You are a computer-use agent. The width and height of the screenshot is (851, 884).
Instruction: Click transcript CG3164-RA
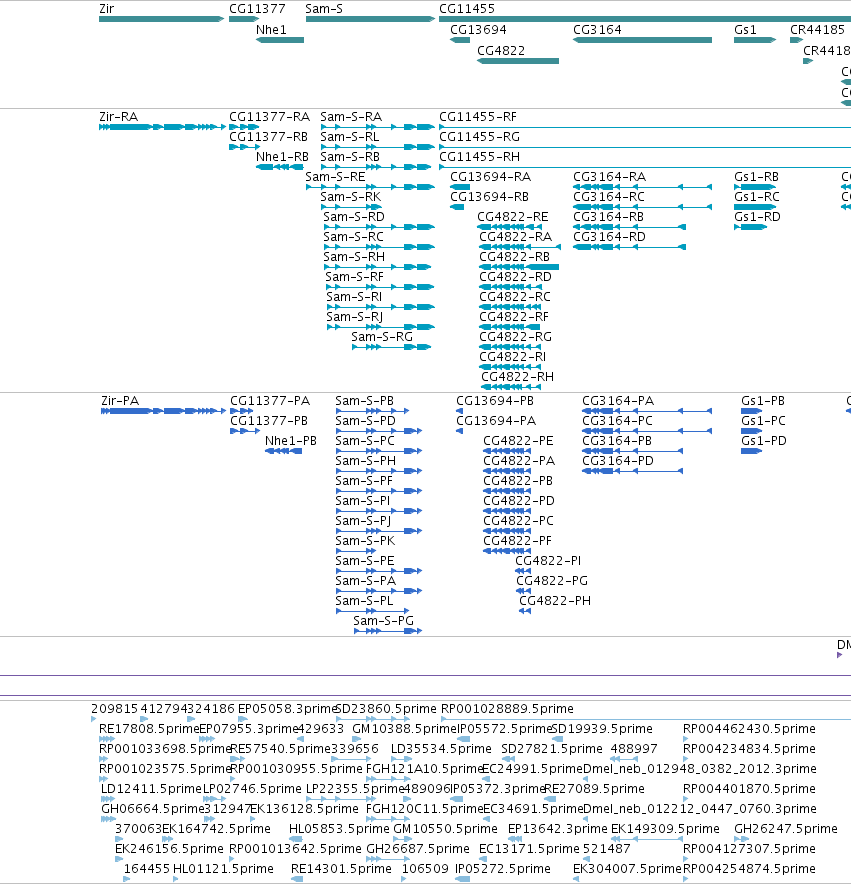tap(642, 187)
